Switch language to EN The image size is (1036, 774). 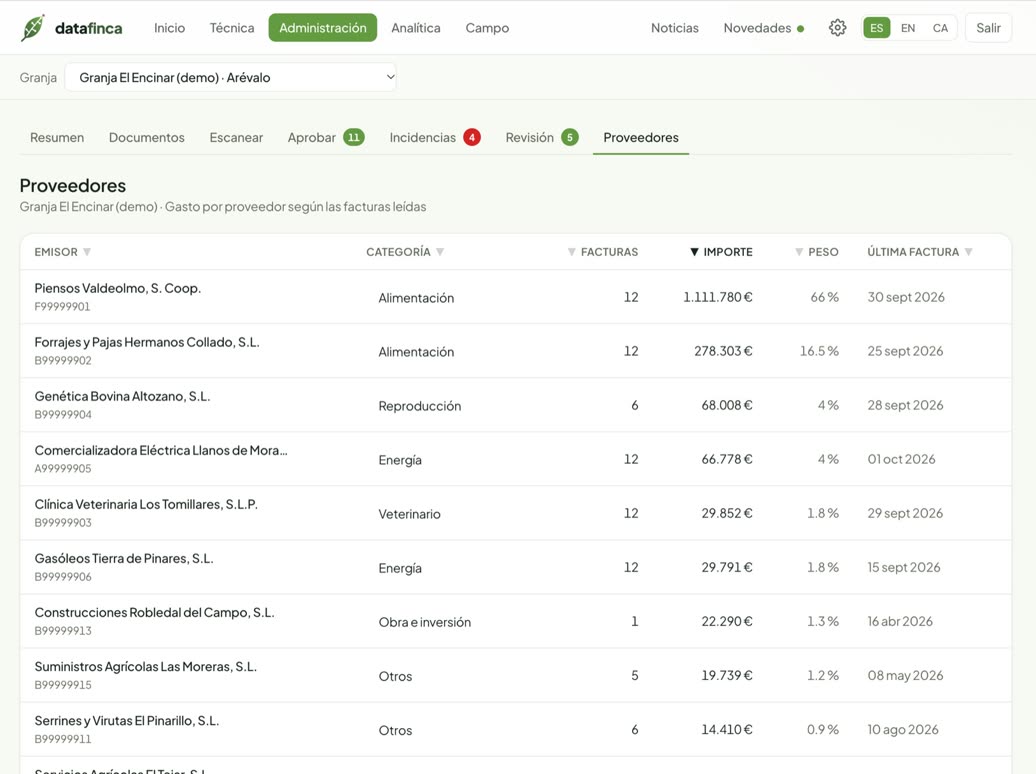click(x=908, y=28)
